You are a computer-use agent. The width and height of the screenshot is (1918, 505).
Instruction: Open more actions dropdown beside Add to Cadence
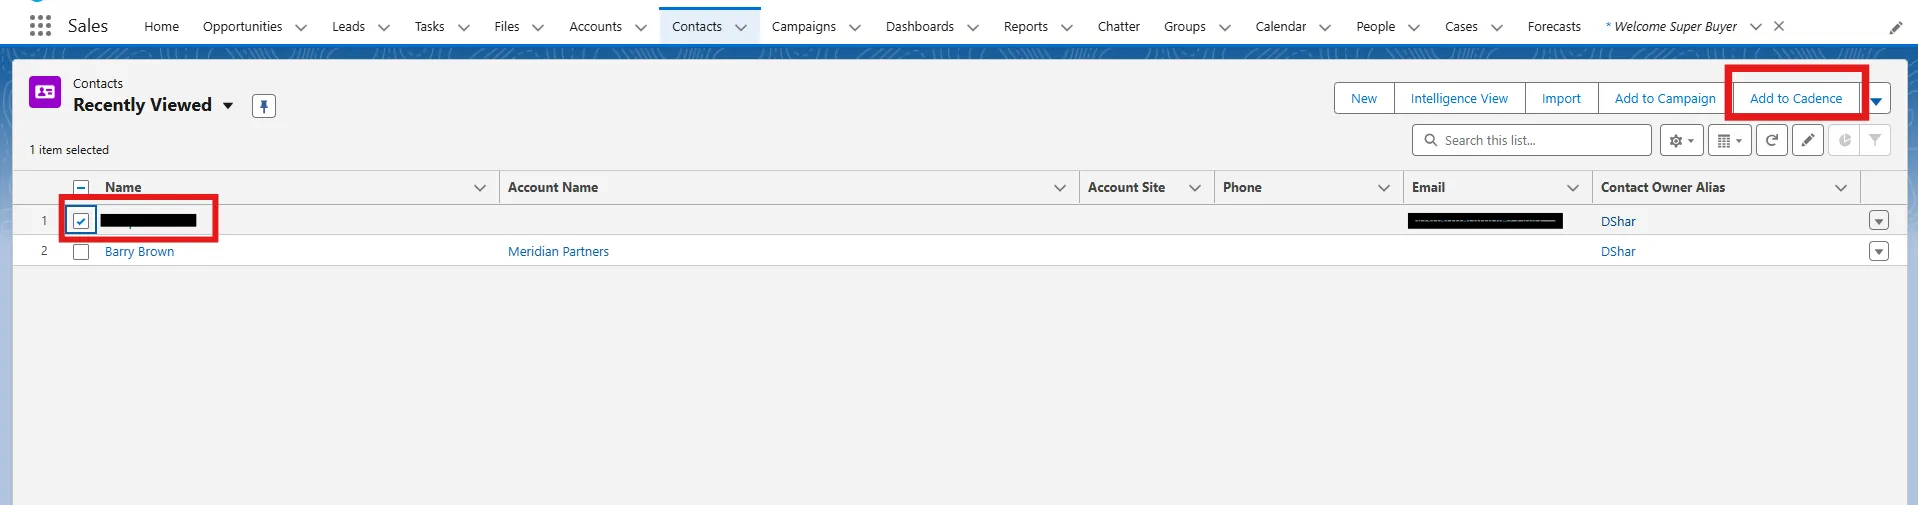click(1876, 99)
